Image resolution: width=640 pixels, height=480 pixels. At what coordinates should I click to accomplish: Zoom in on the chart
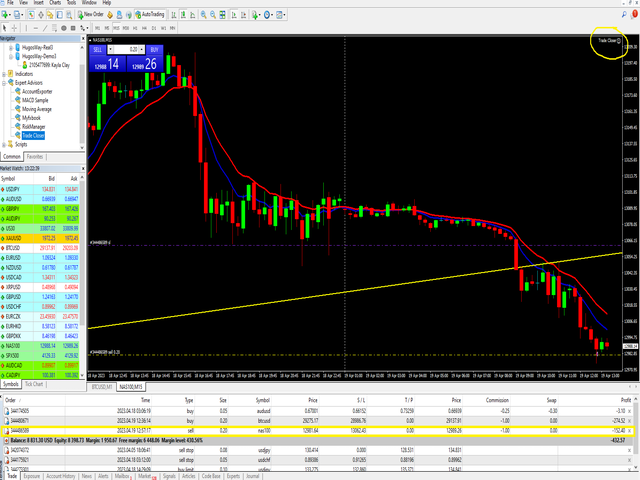203,15
